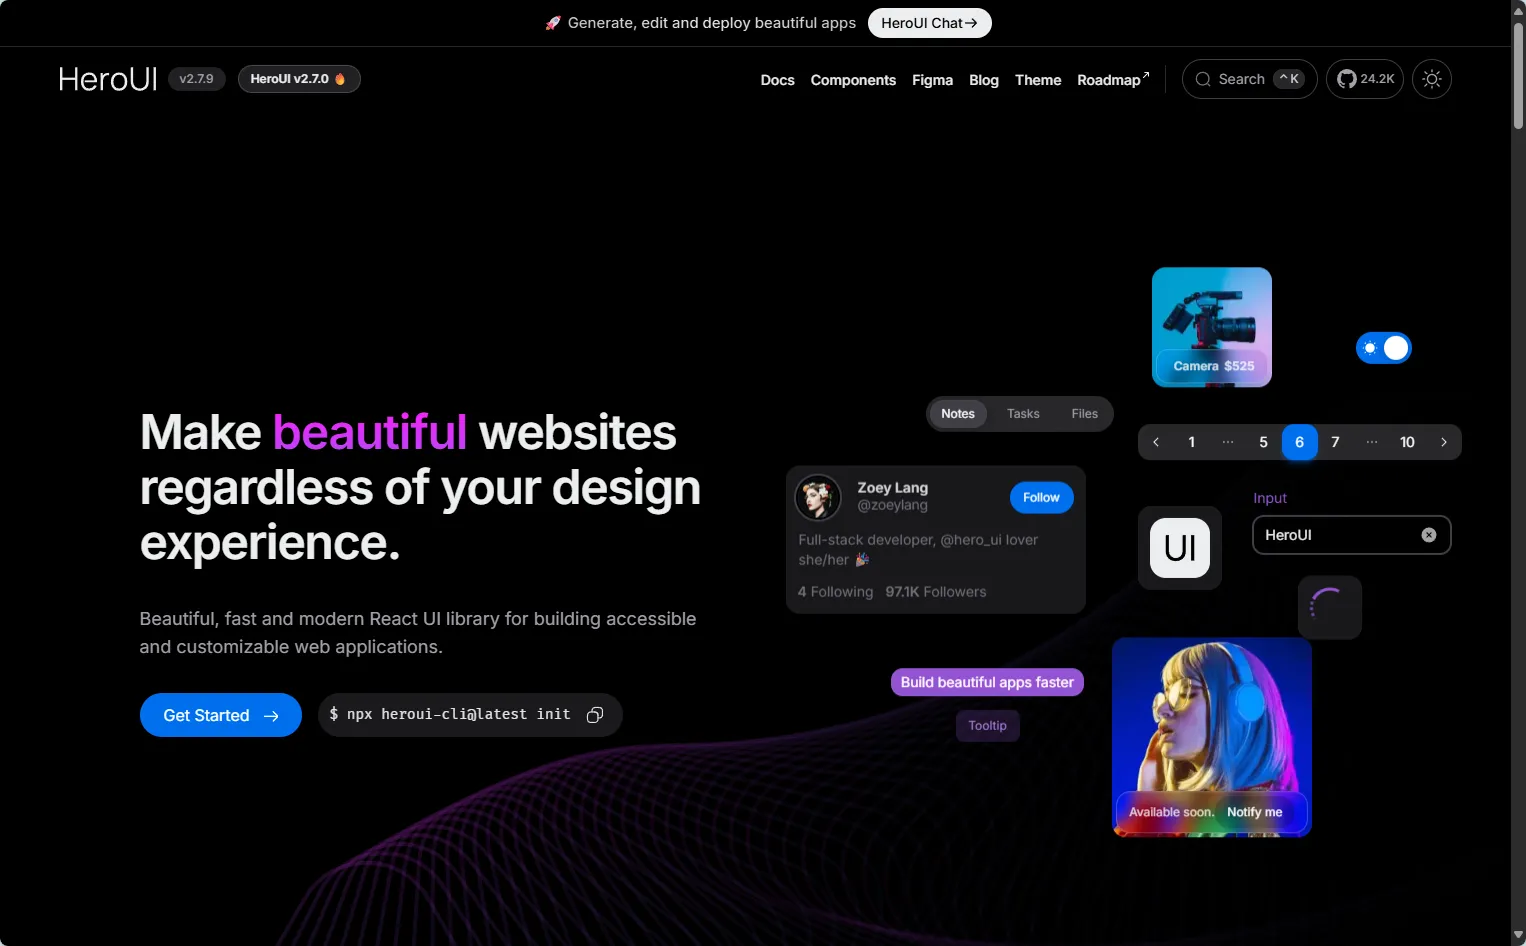Switch to the Files tab

pos(1085,414)
